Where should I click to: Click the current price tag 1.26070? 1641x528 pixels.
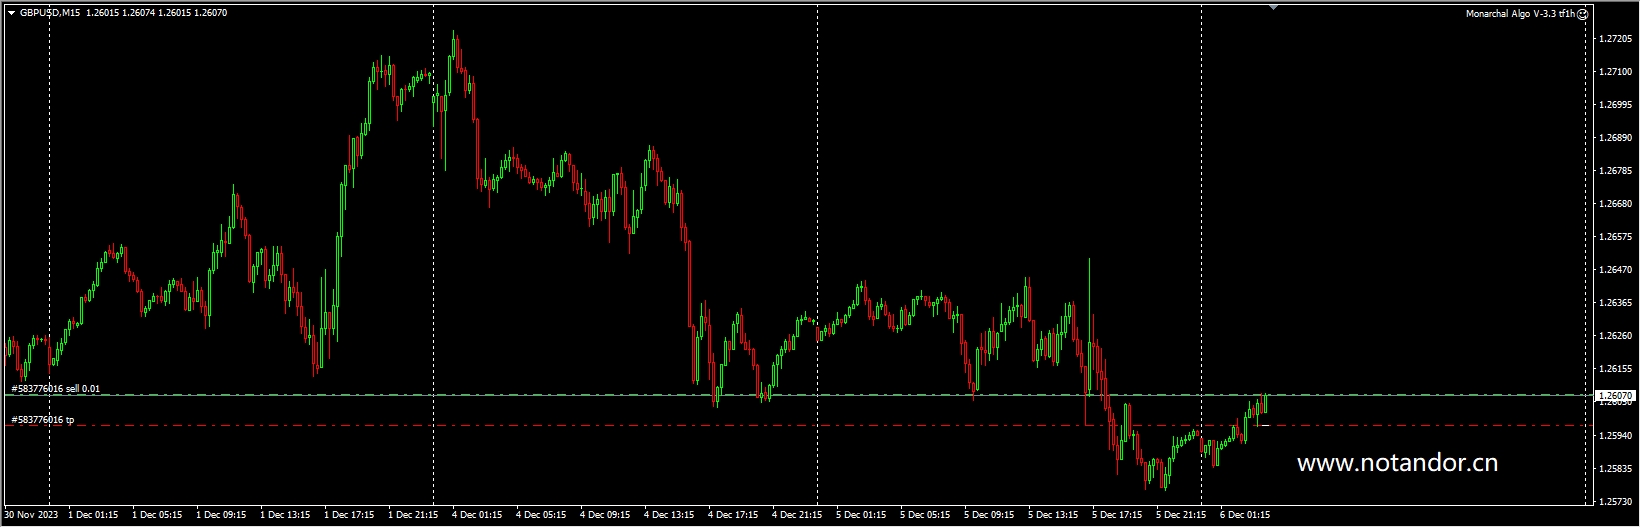(1614, 396)
